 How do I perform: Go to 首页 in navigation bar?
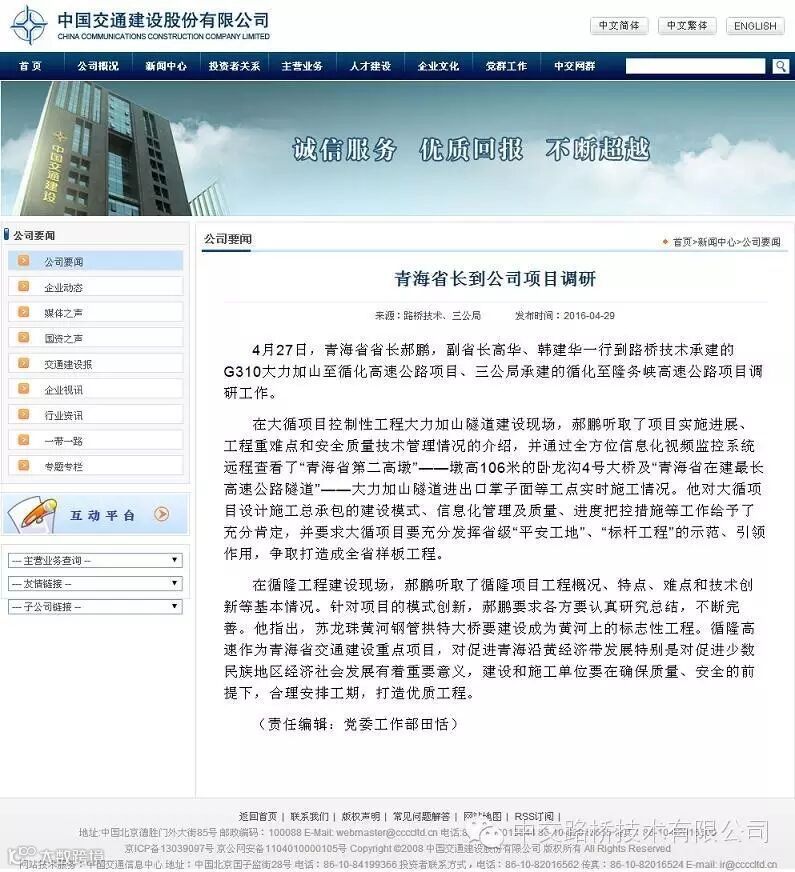(31, 66)
